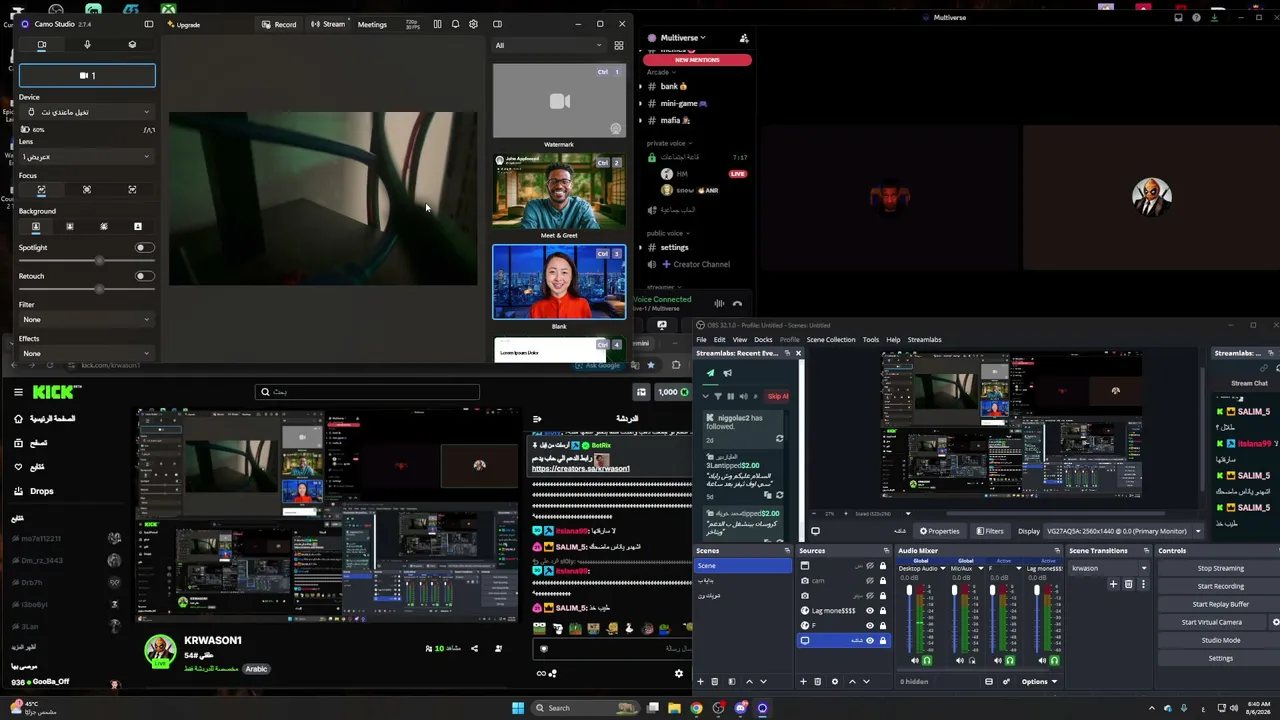
Task: Add a new source in OBS Sources
Action: pos(803,682)
